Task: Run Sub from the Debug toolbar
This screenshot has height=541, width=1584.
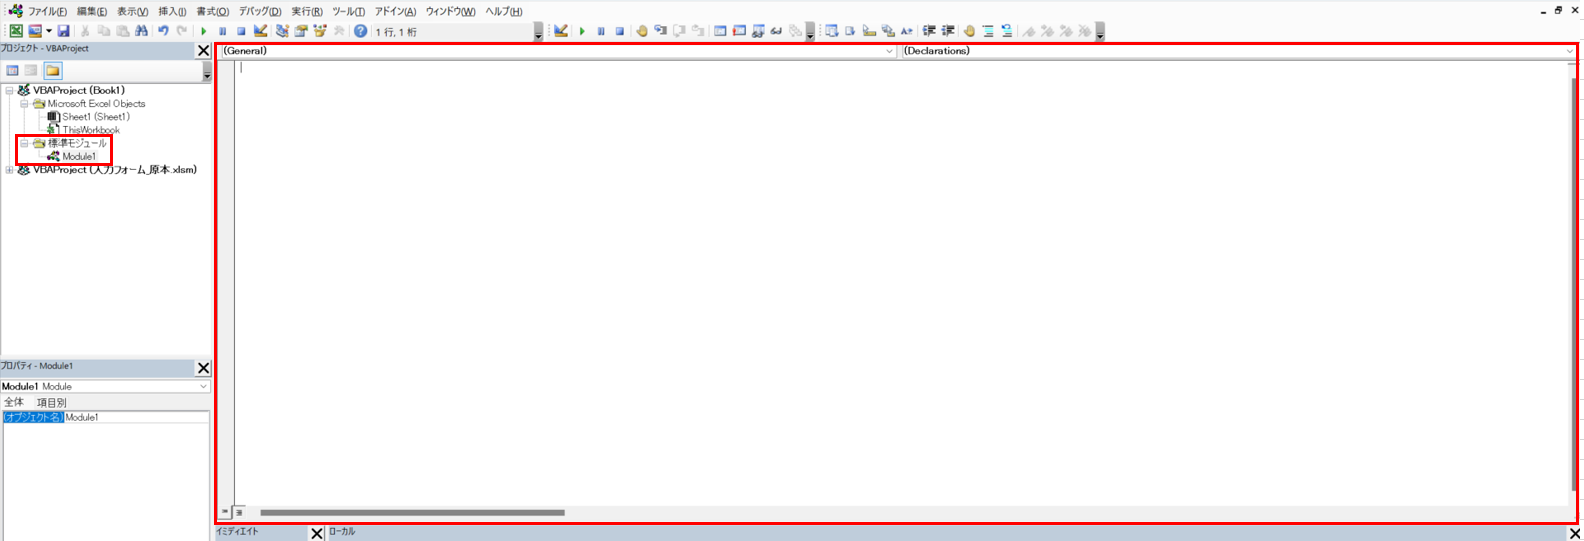Action: [582, 31]
